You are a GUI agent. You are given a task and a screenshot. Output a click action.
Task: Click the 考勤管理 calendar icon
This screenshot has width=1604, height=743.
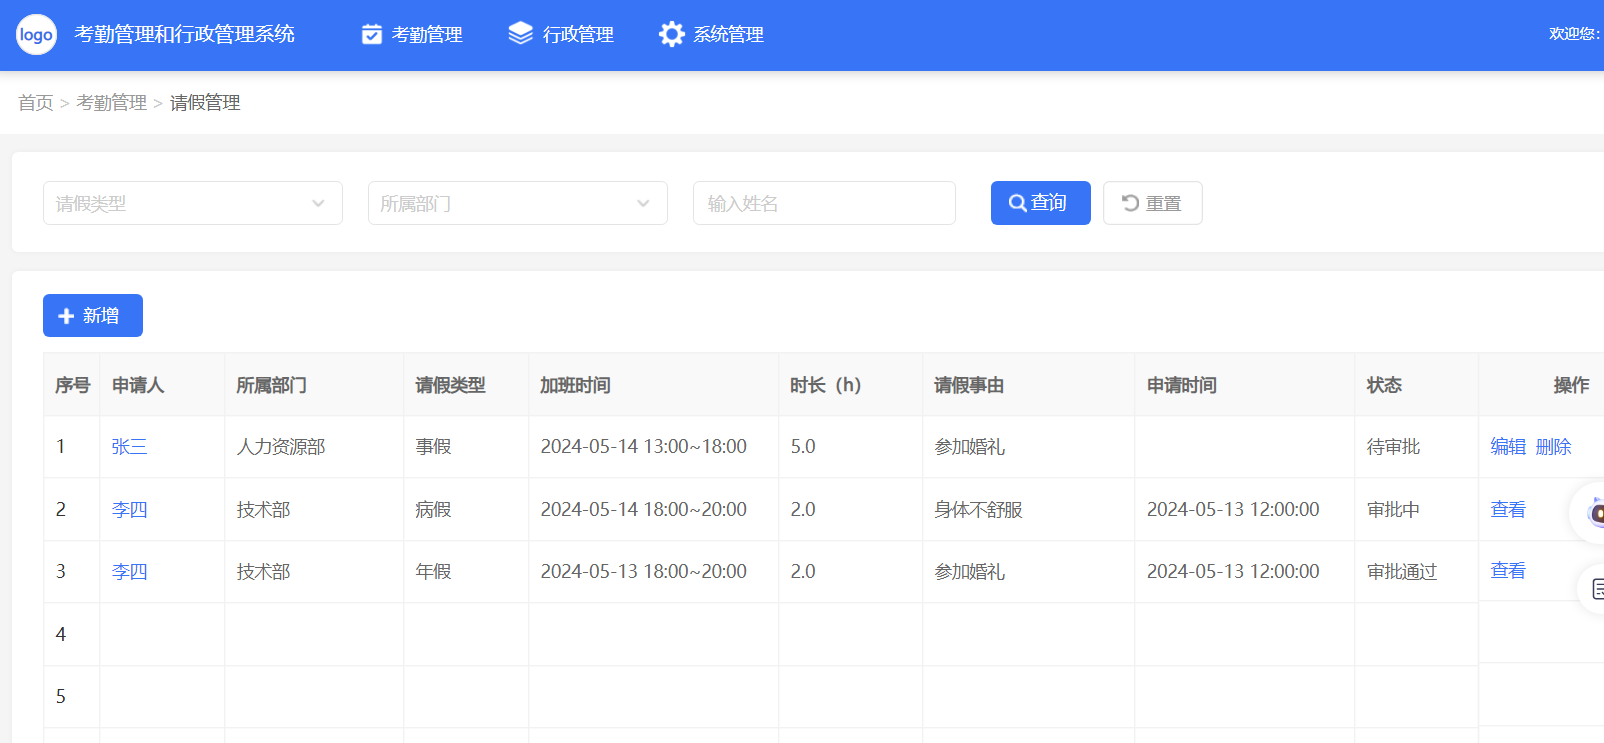pyautogui.click(x=371, y=34)
